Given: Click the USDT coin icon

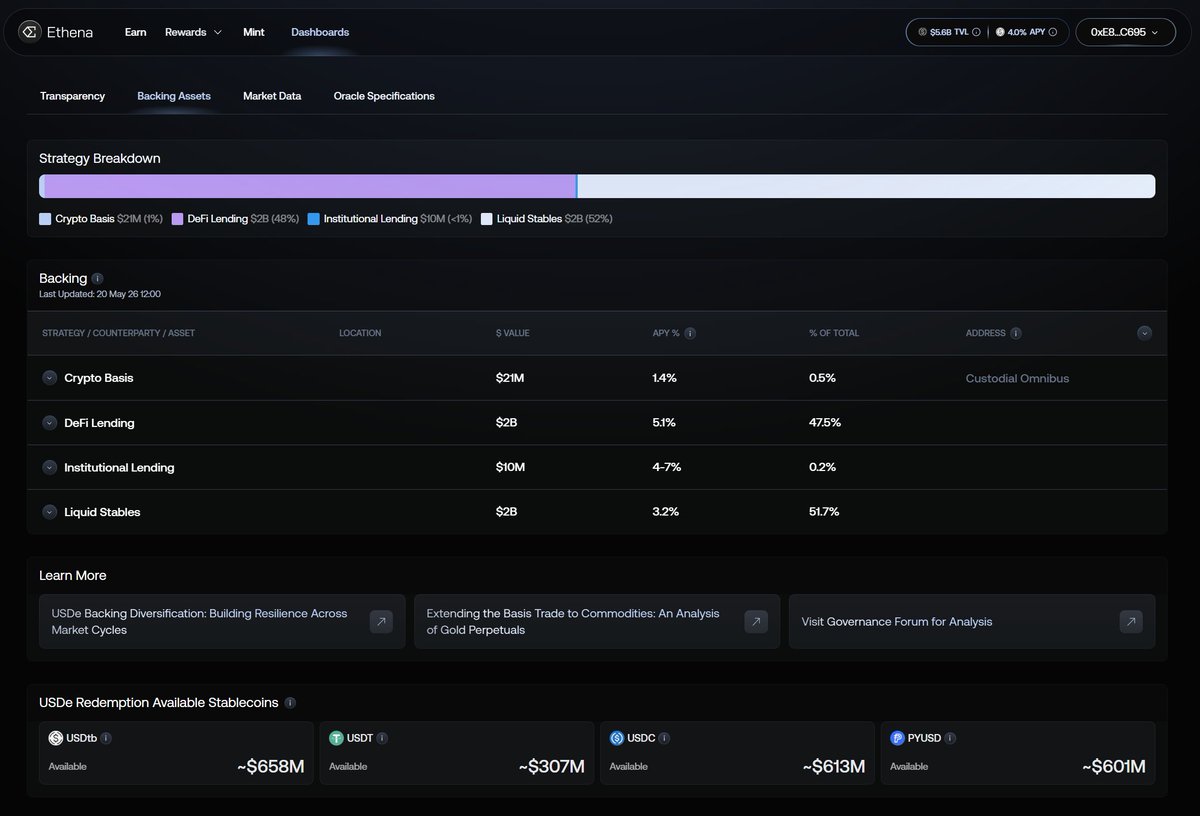Looking at the screenshot, I should point(337,738).
